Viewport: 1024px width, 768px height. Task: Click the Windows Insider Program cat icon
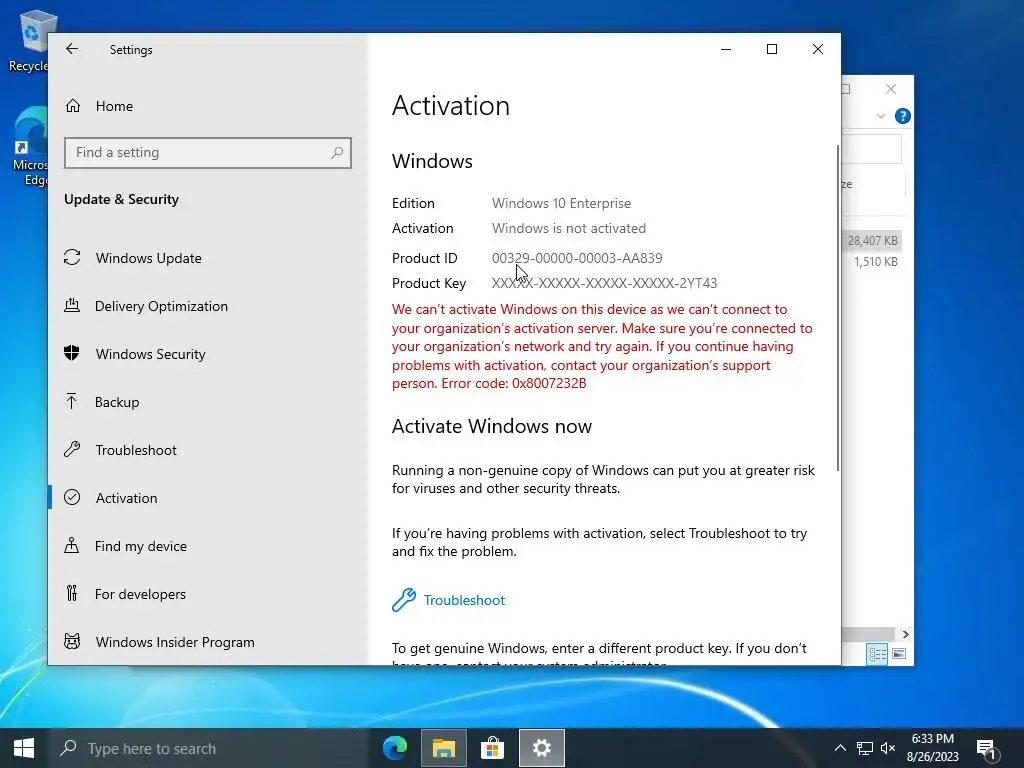click(72, 641)
